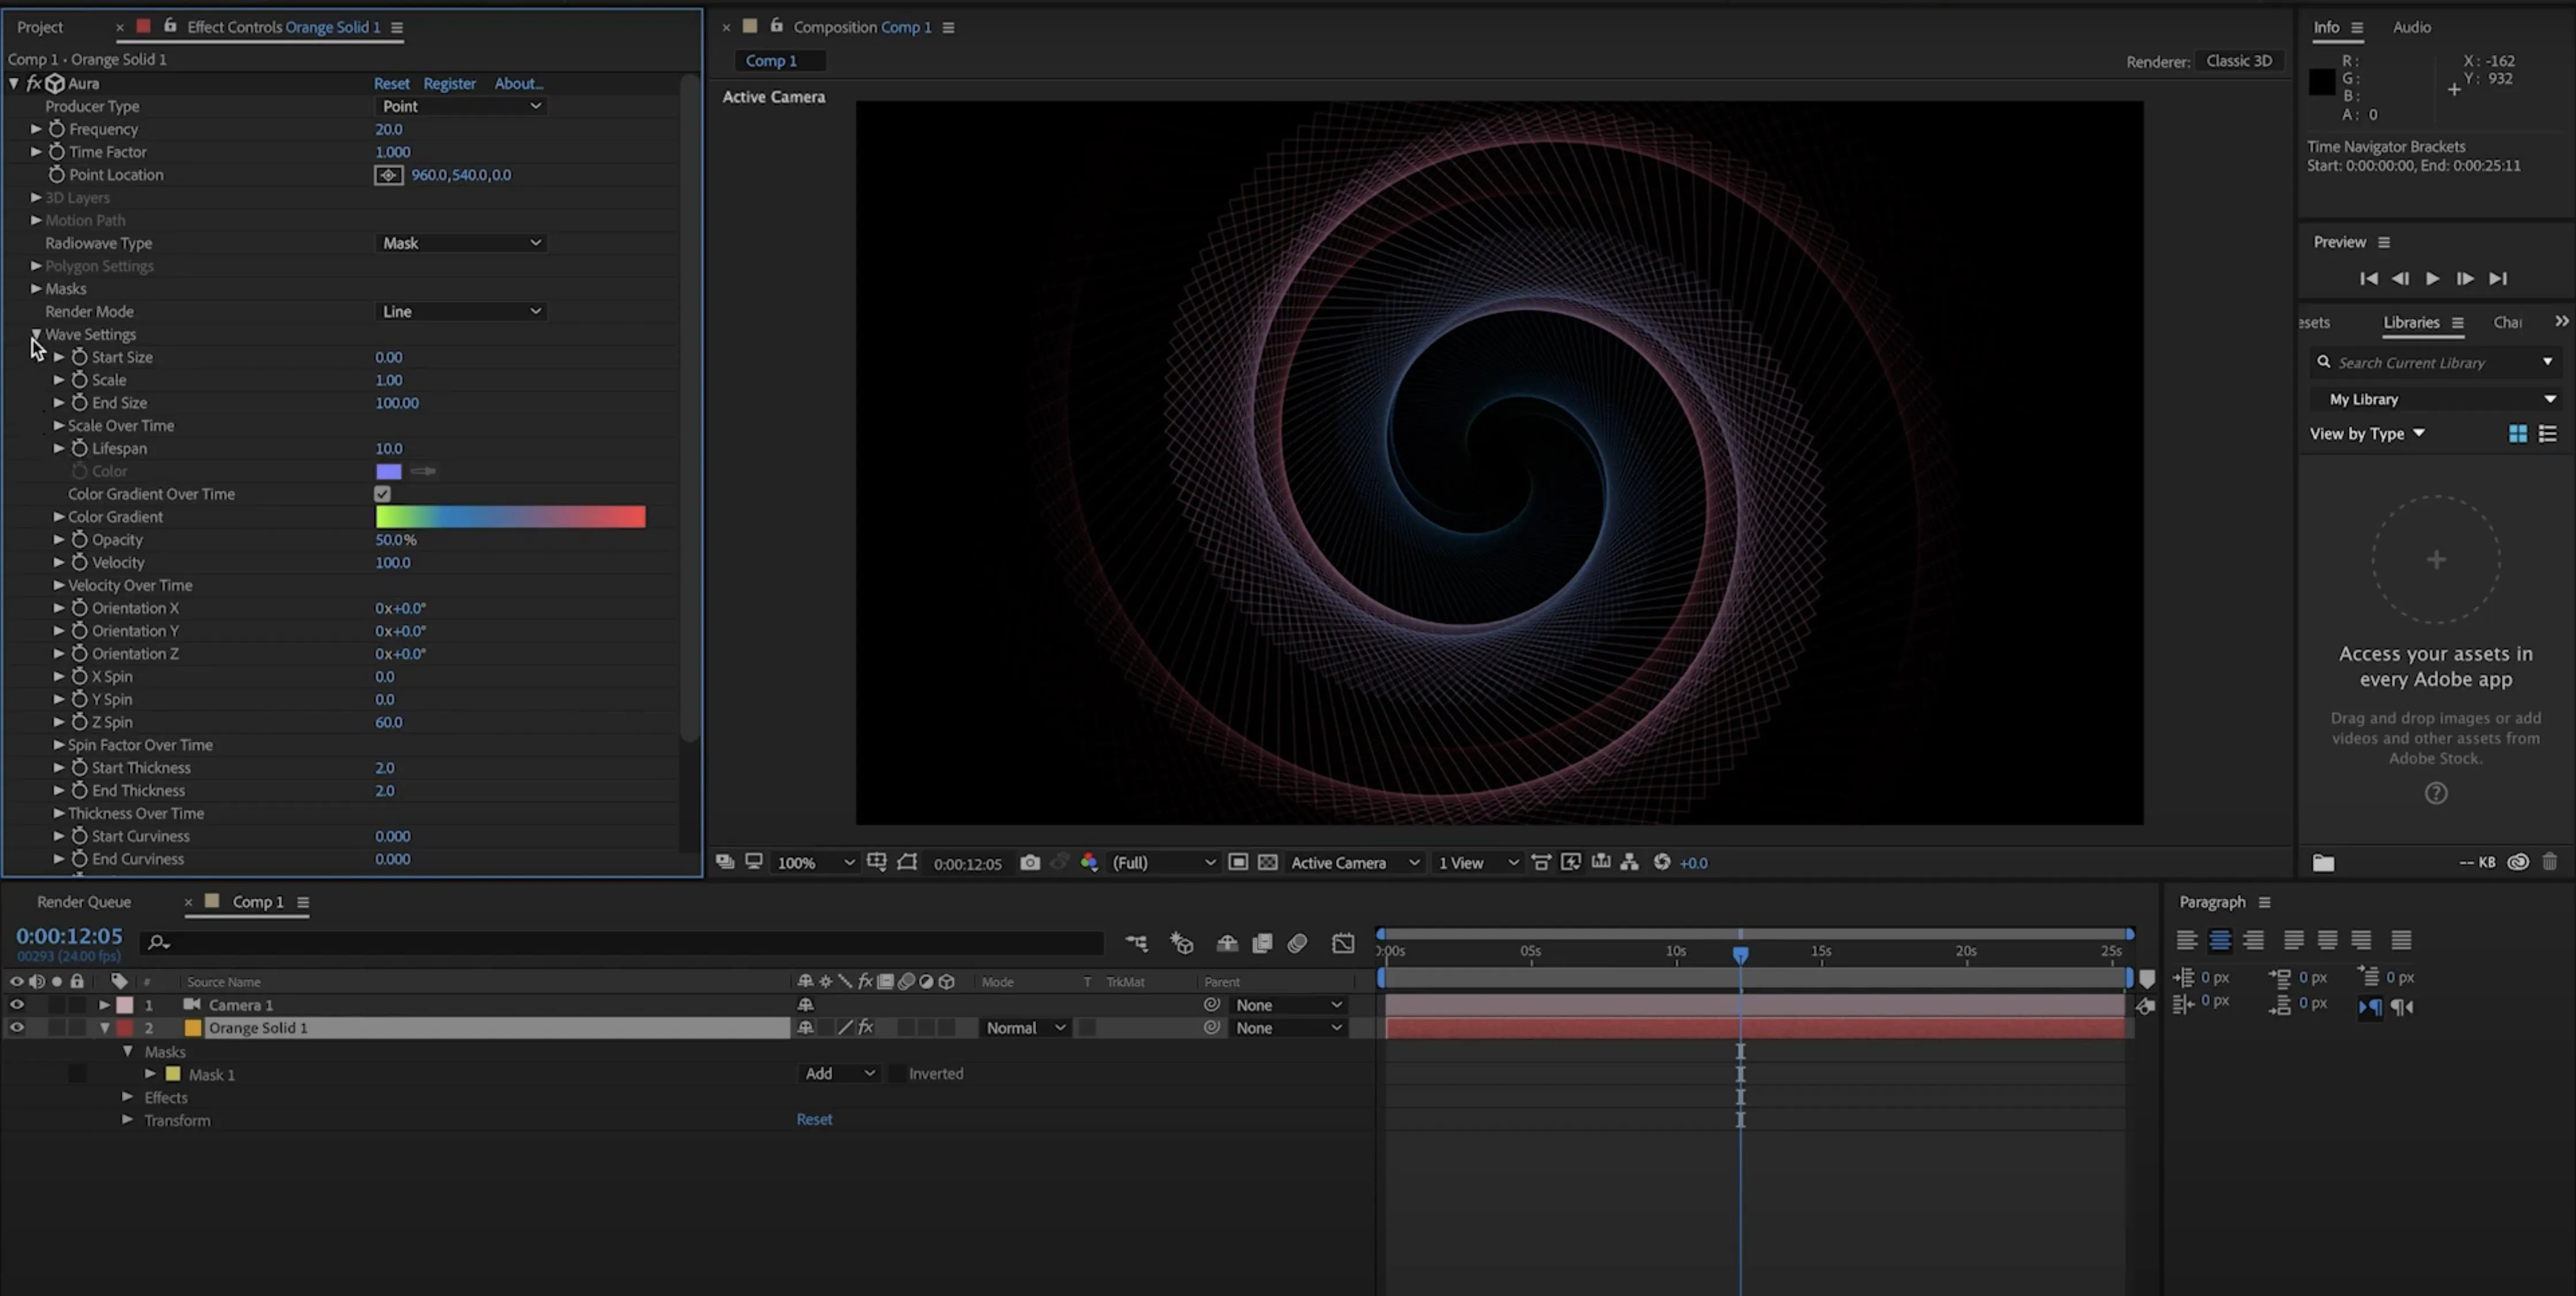Click the Creative Cloud sync icon in Libraries
Image resolution: width=2576 pixels, height=1296 pixels.
point(2518,862)
